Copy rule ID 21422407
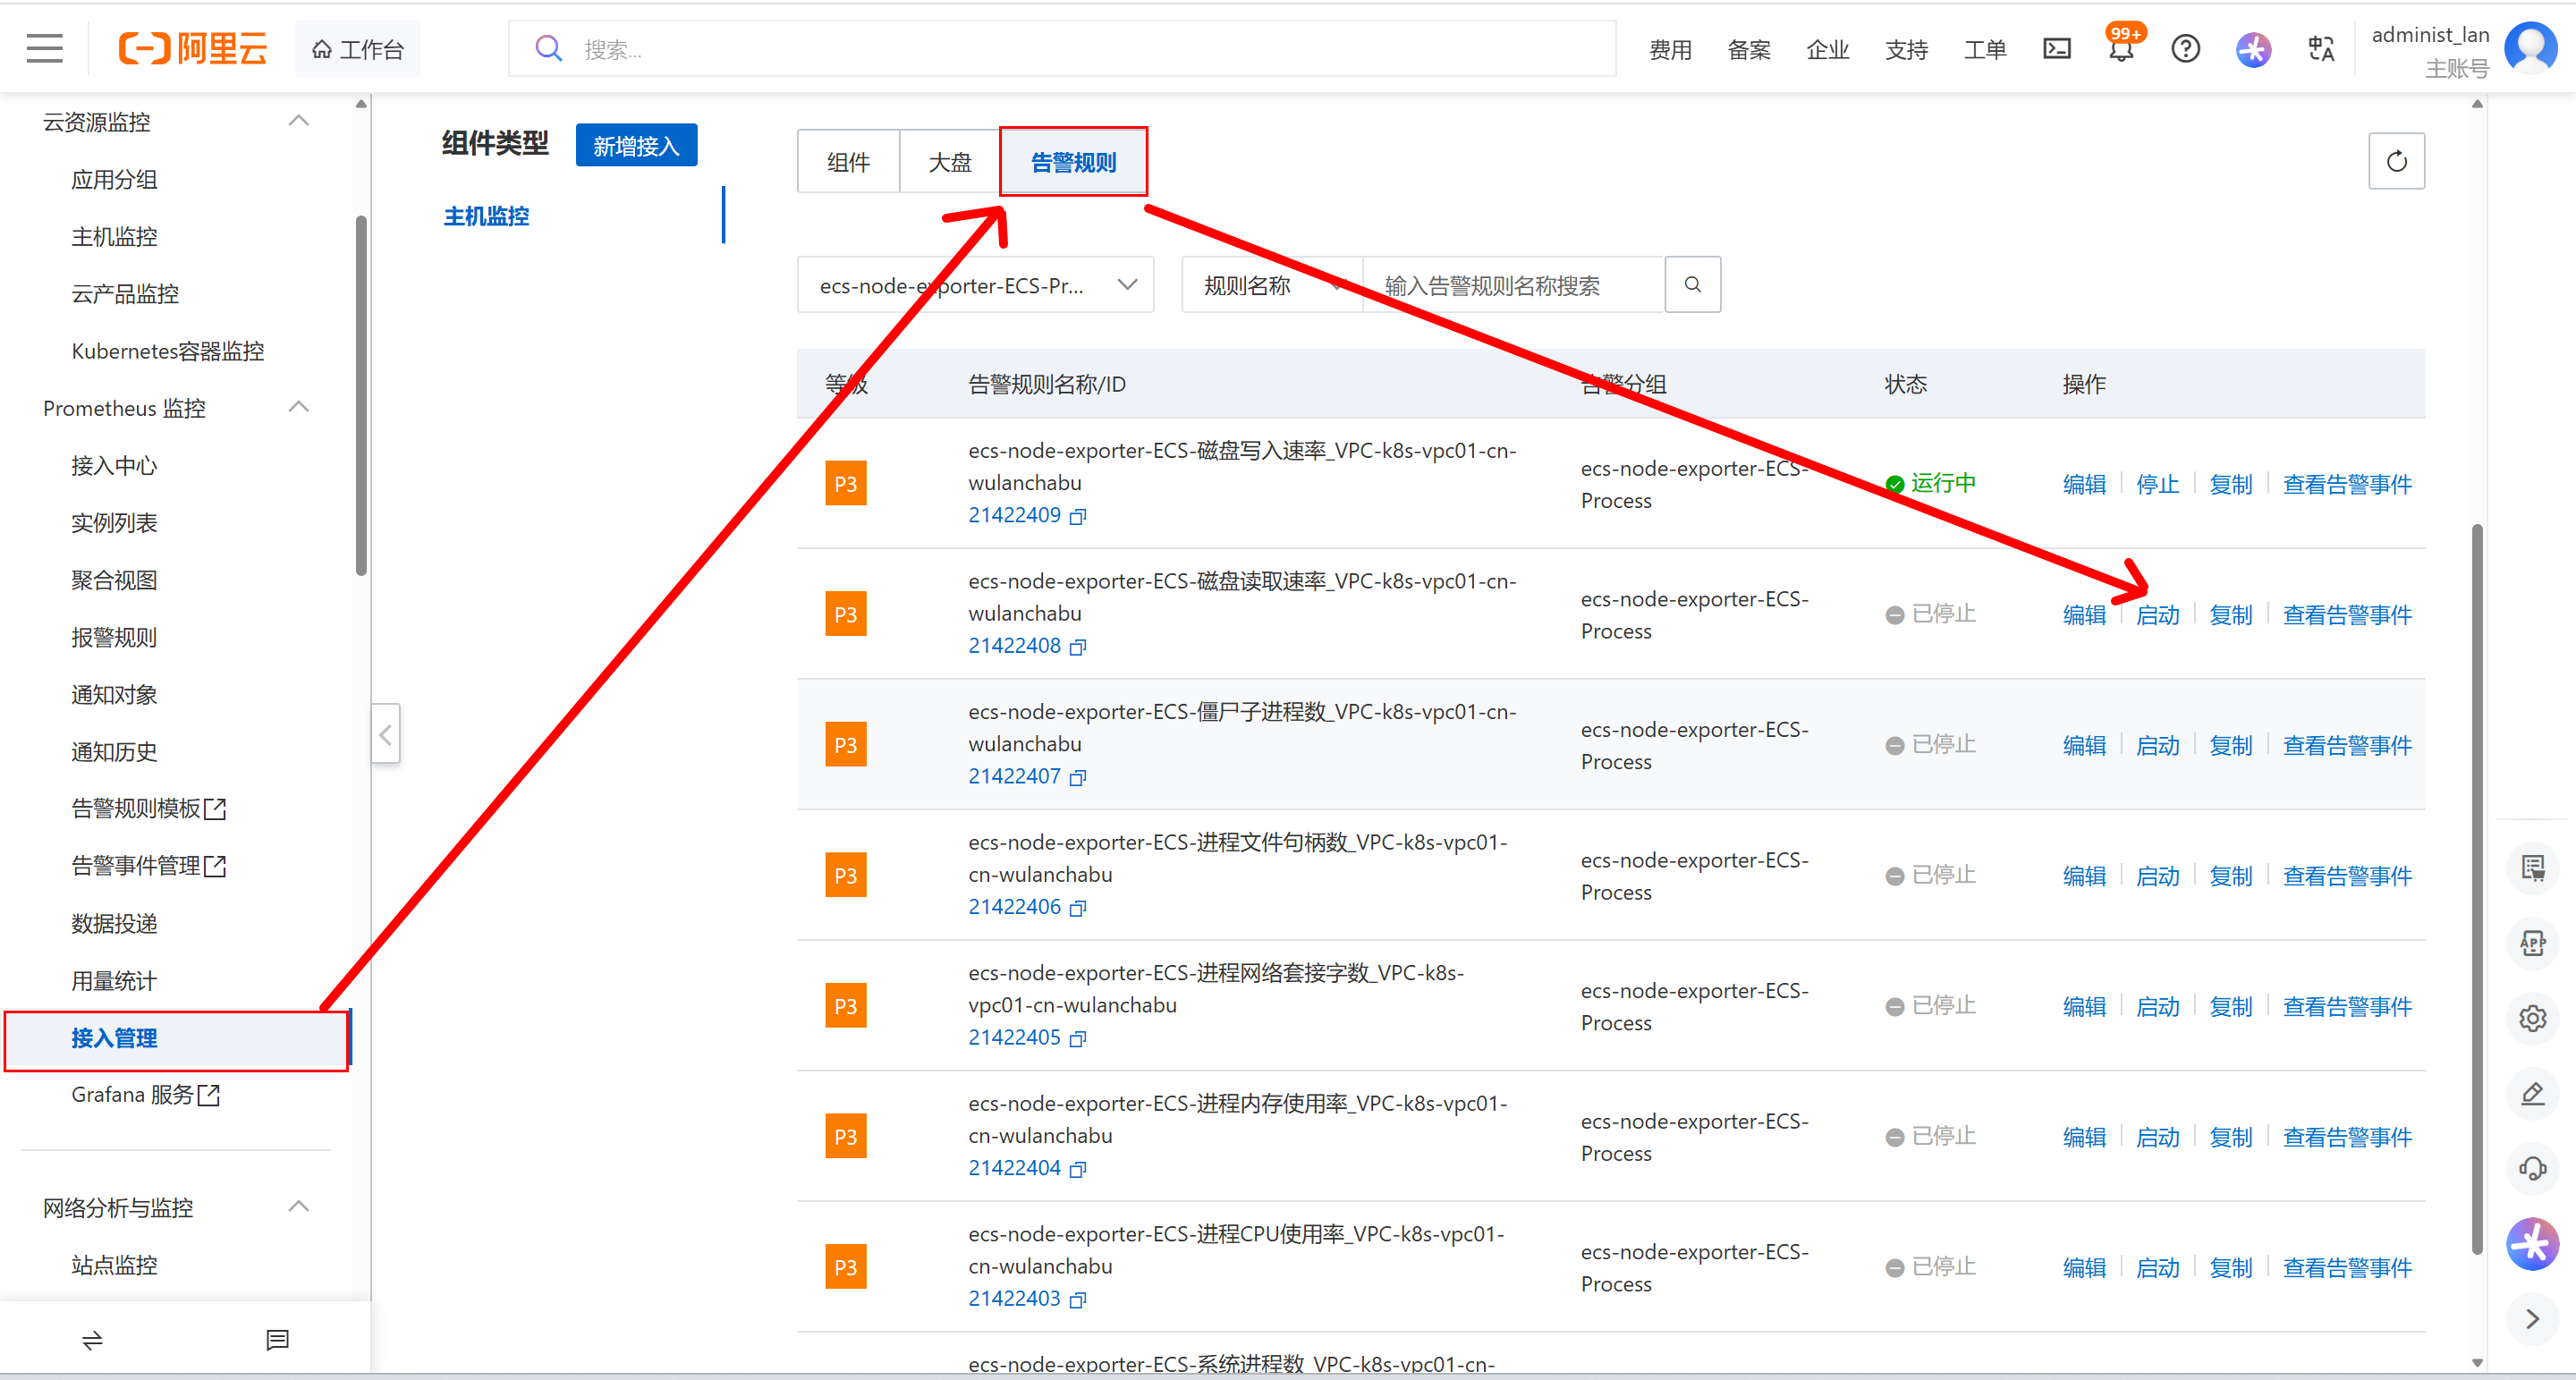This screenshot has height=1380, width=2576. (x=1078, y=777)
